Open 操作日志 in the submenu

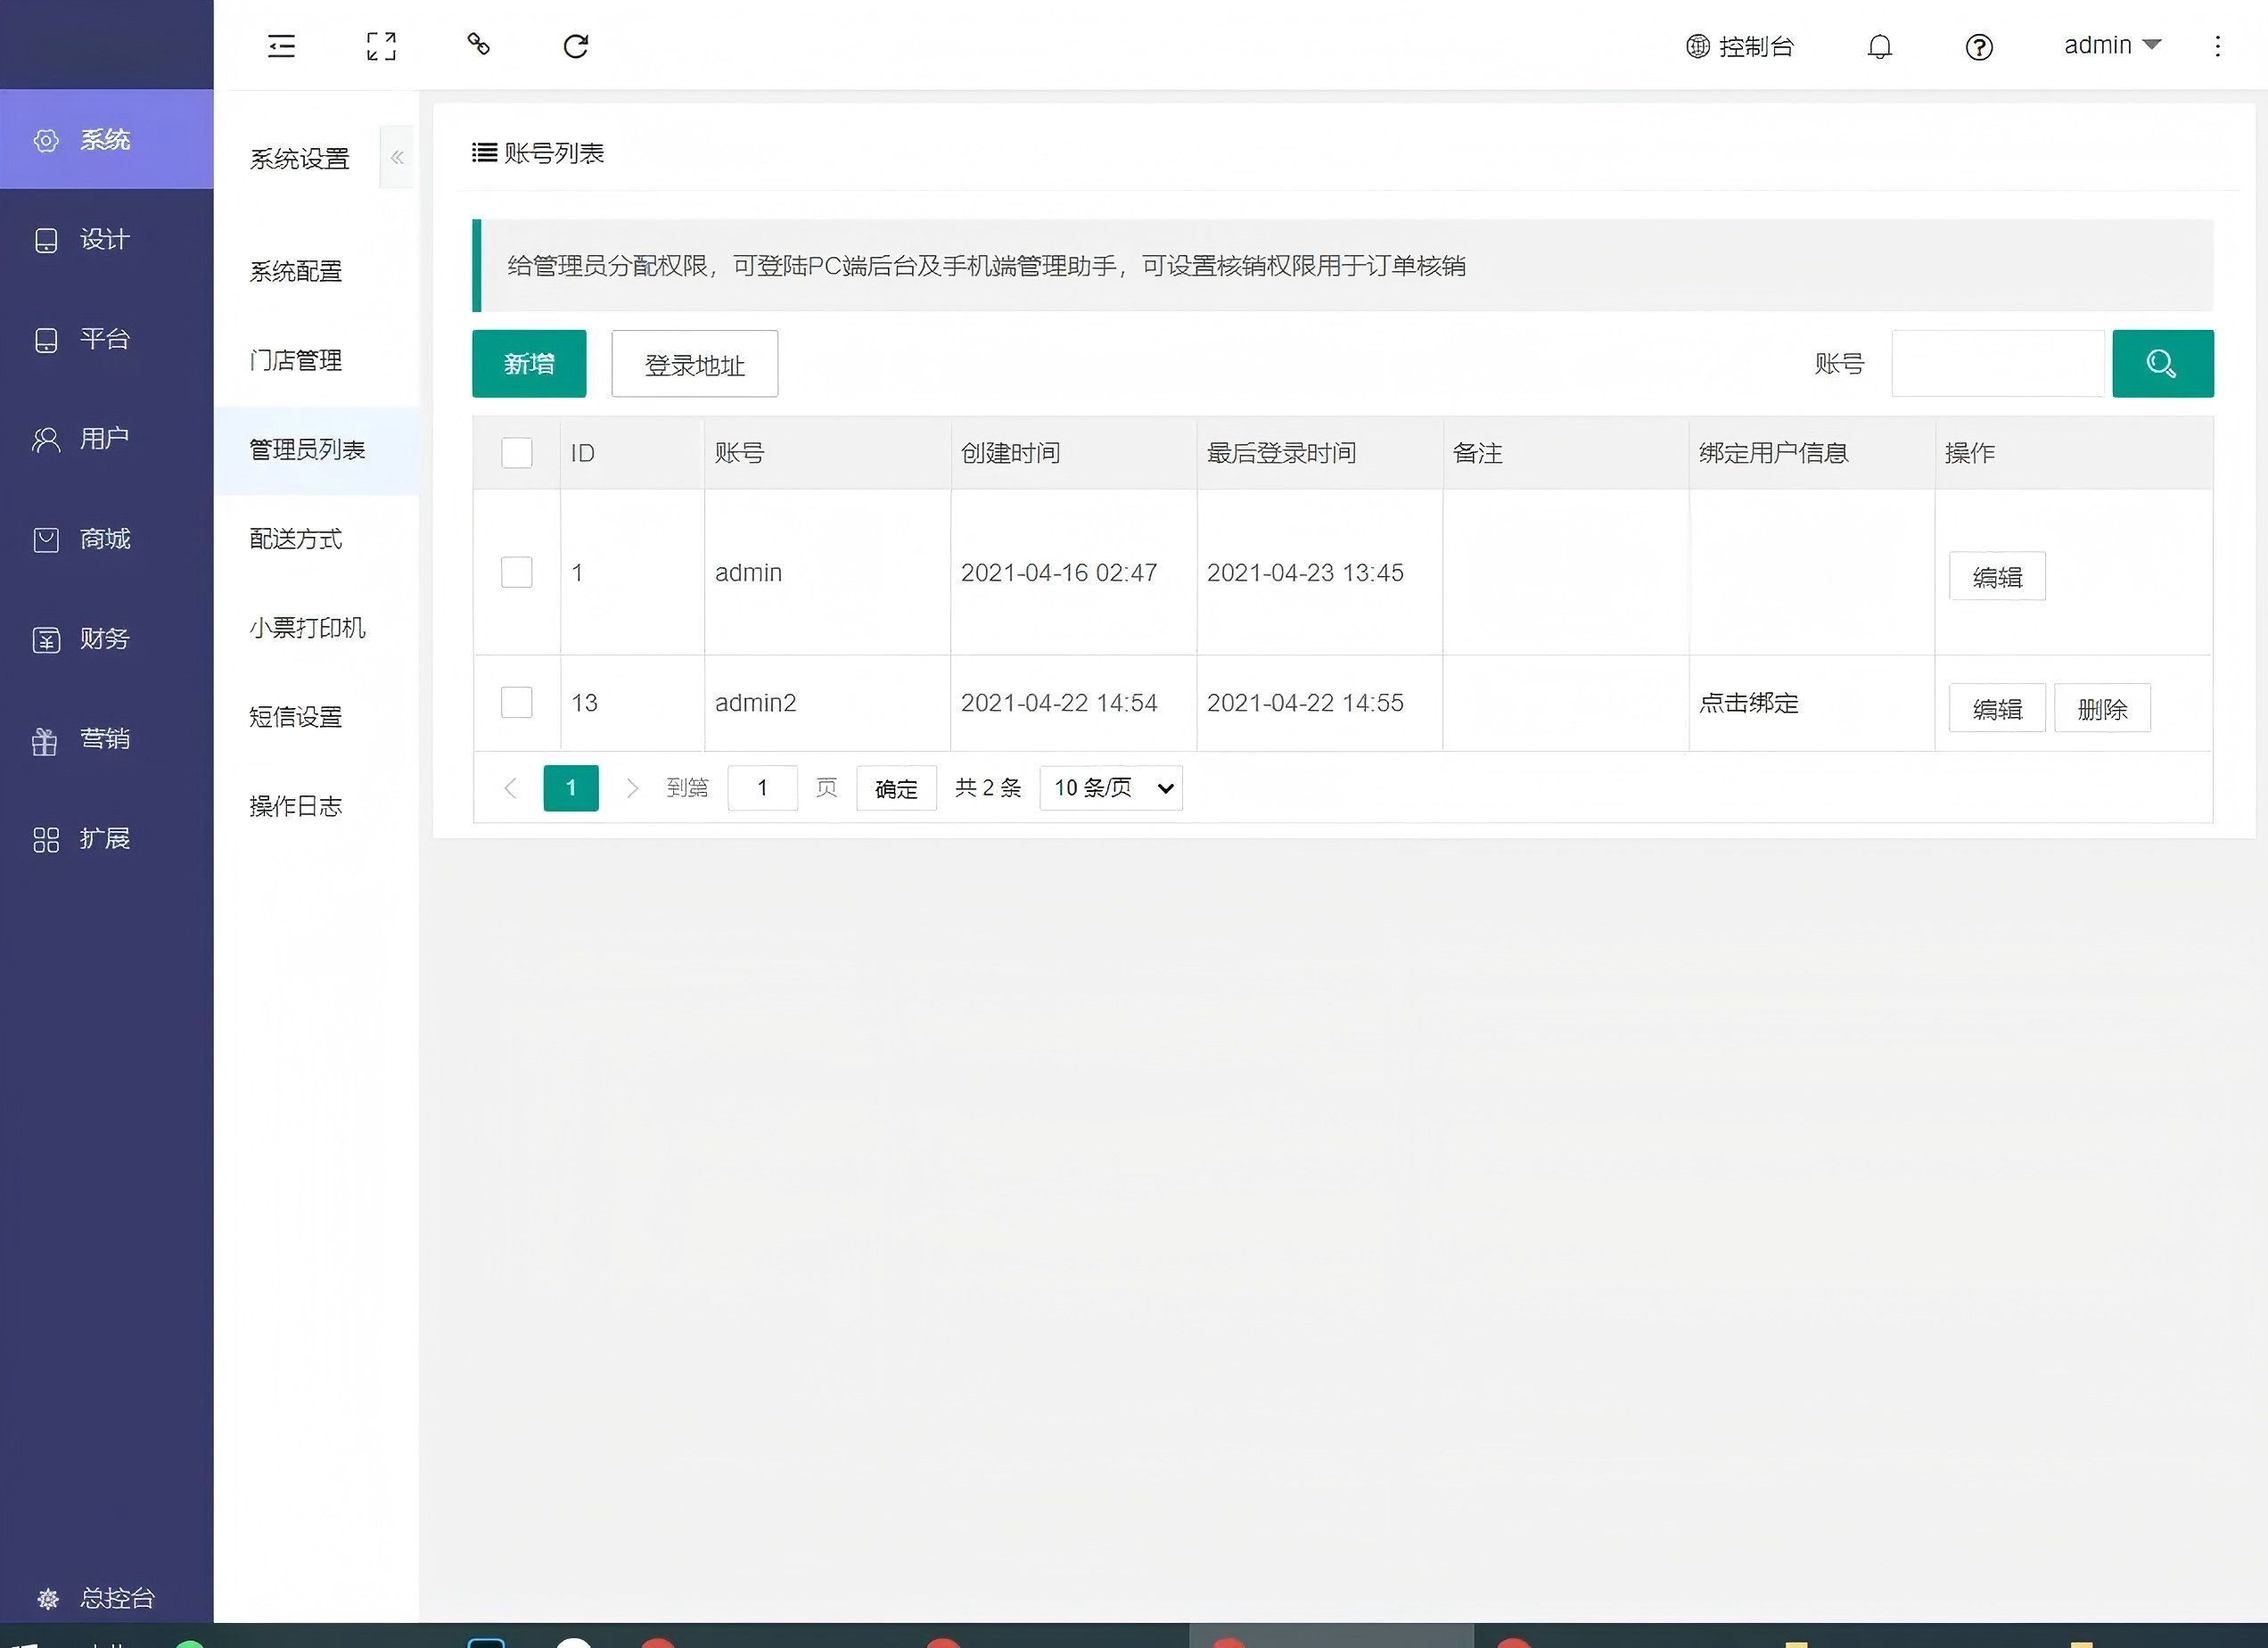pyautogui.click(x=296, y=806)
